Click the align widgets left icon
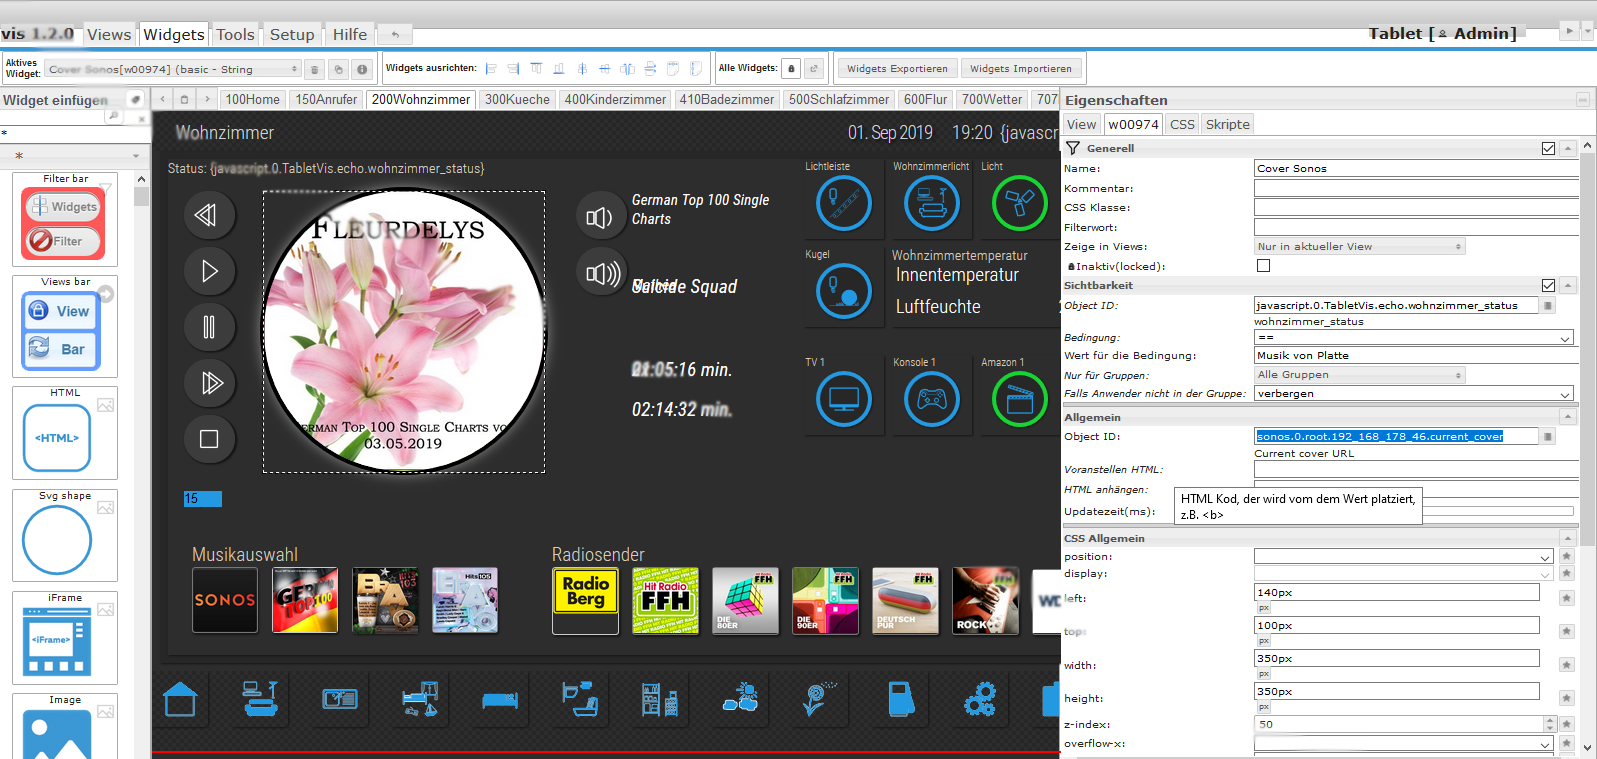This screenshot has height=759, width=1597. tap(491, 69)
